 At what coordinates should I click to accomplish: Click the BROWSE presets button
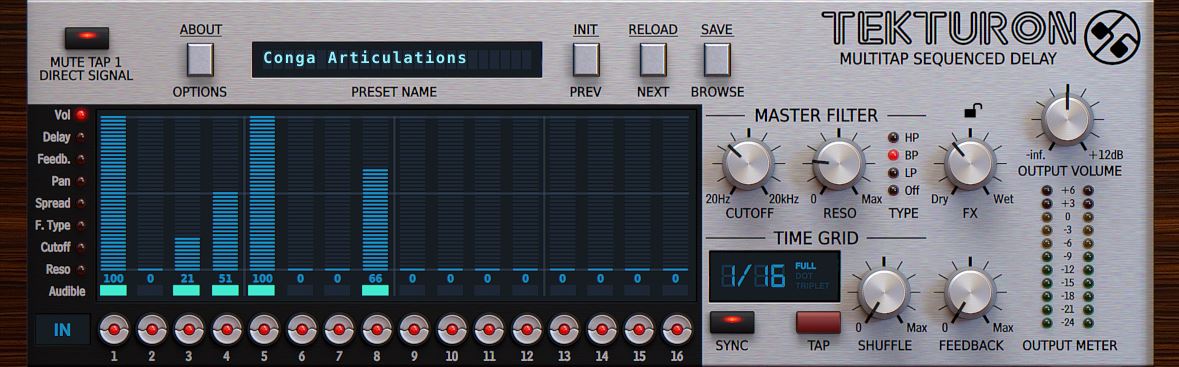point(717,59)
